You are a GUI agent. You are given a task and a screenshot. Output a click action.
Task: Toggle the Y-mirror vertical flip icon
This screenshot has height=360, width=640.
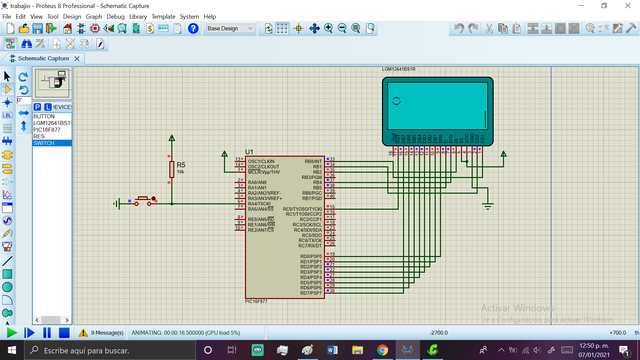[24, 126]
